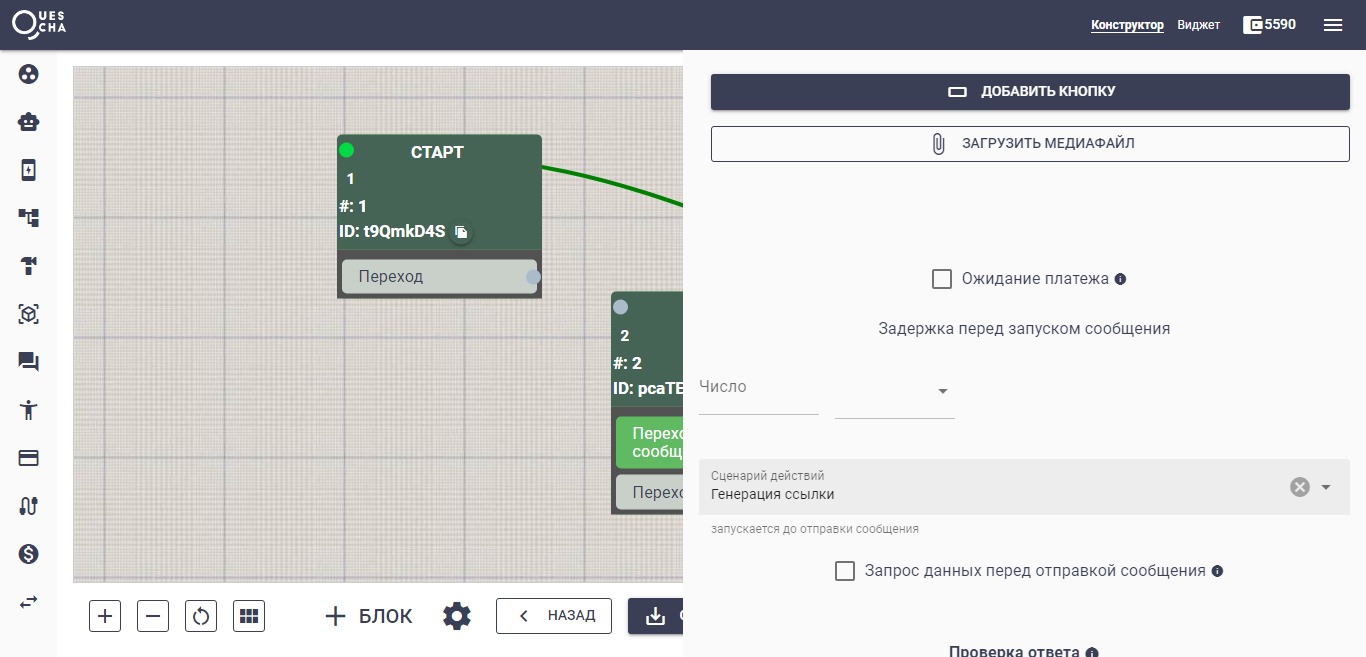Reset canvas zoom with the rotate icon
The height and width of the screenshot is (657, 1366).
[x=201, y=616]
